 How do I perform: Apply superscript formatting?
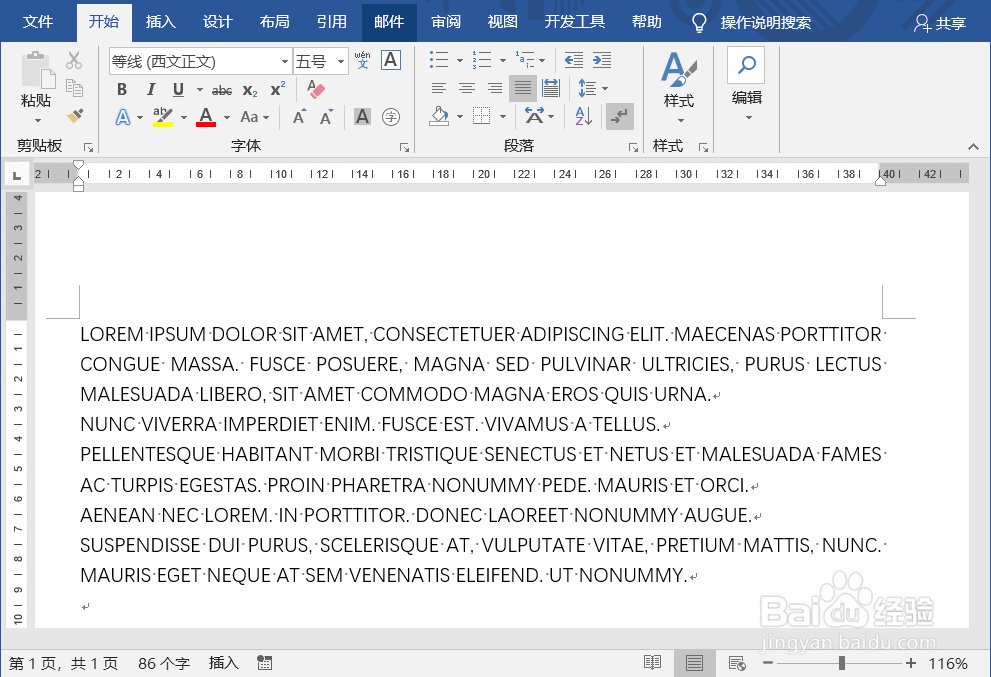277,89
